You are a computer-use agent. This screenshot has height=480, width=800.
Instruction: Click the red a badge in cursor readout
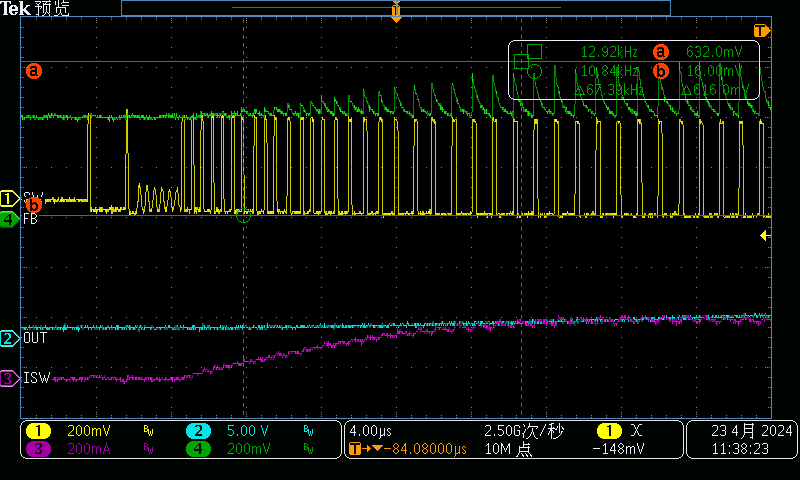[660, 52]
